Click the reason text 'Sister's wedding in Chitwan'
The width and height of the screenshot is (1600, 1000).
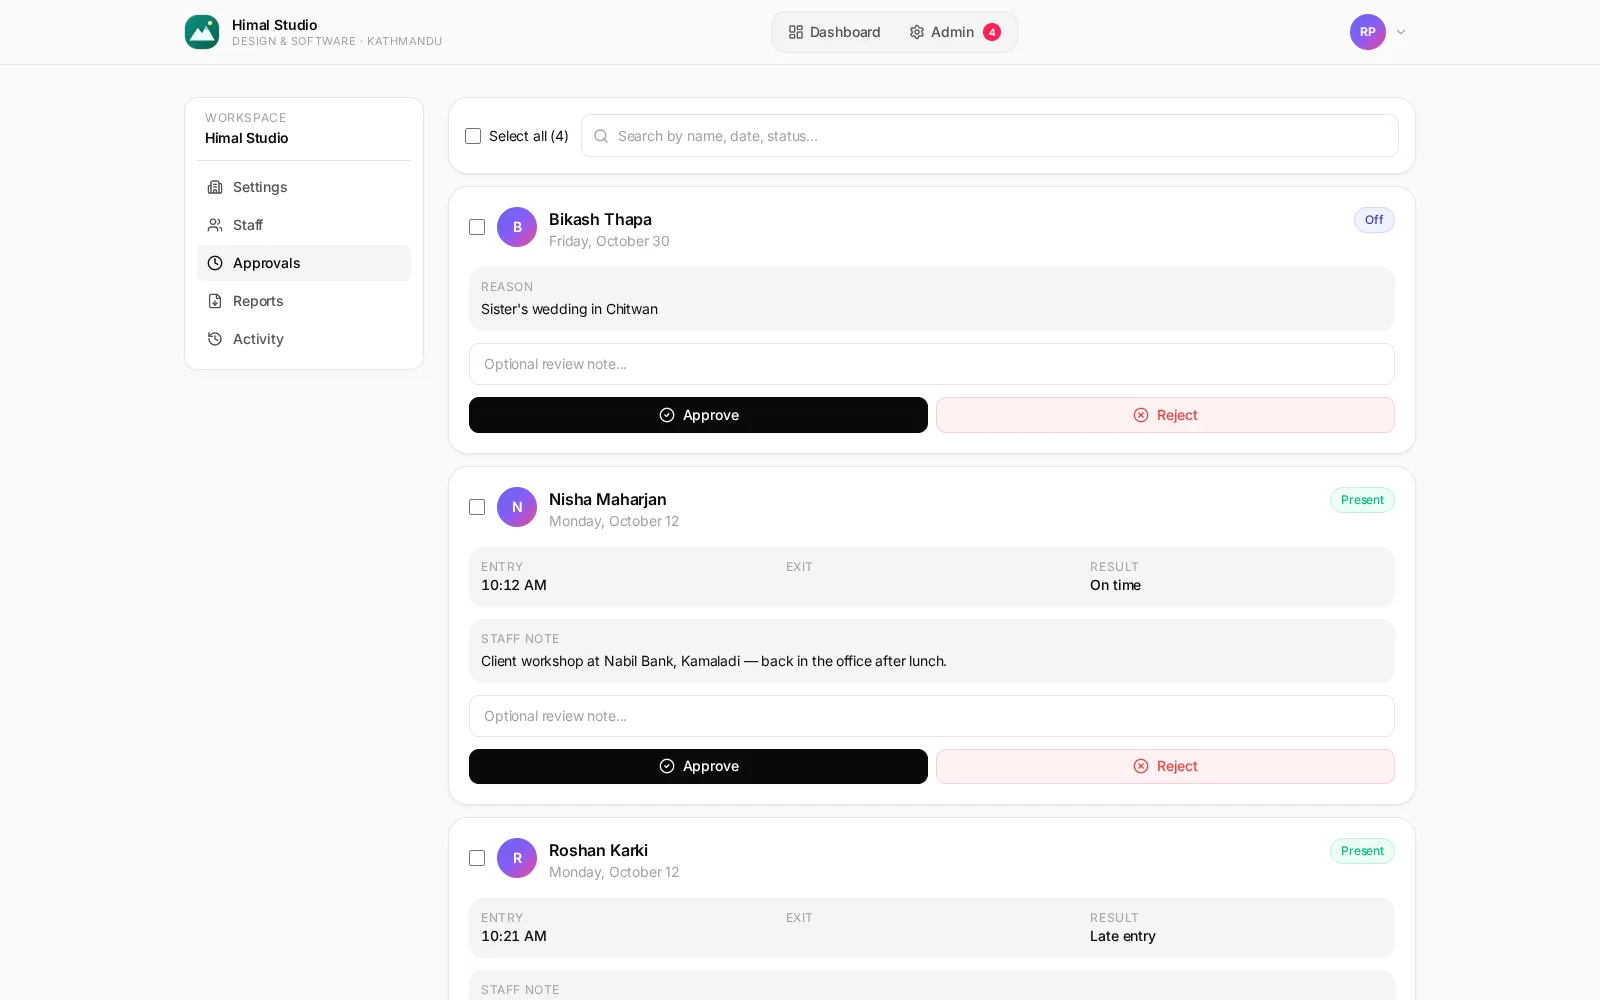(569, 309)
